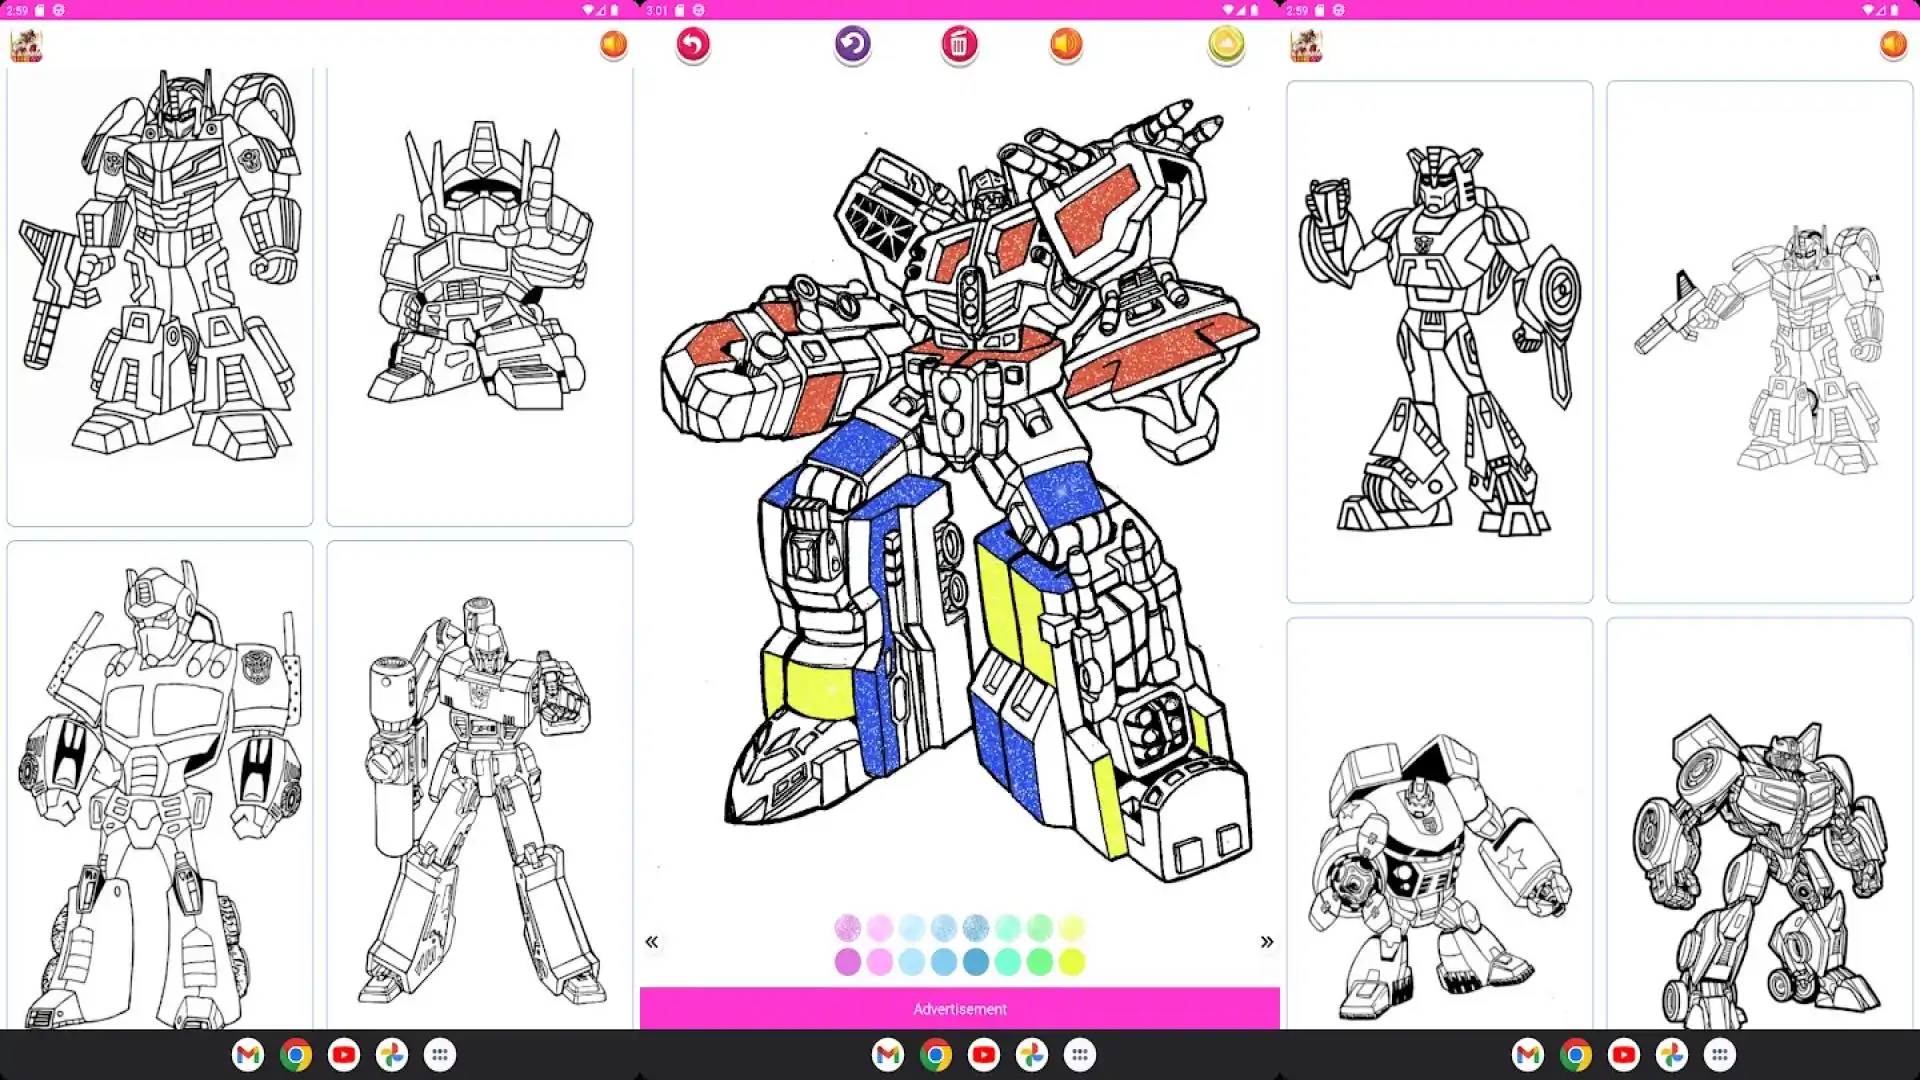Mute sound on the coloring screen

(x=1066, y=45)
